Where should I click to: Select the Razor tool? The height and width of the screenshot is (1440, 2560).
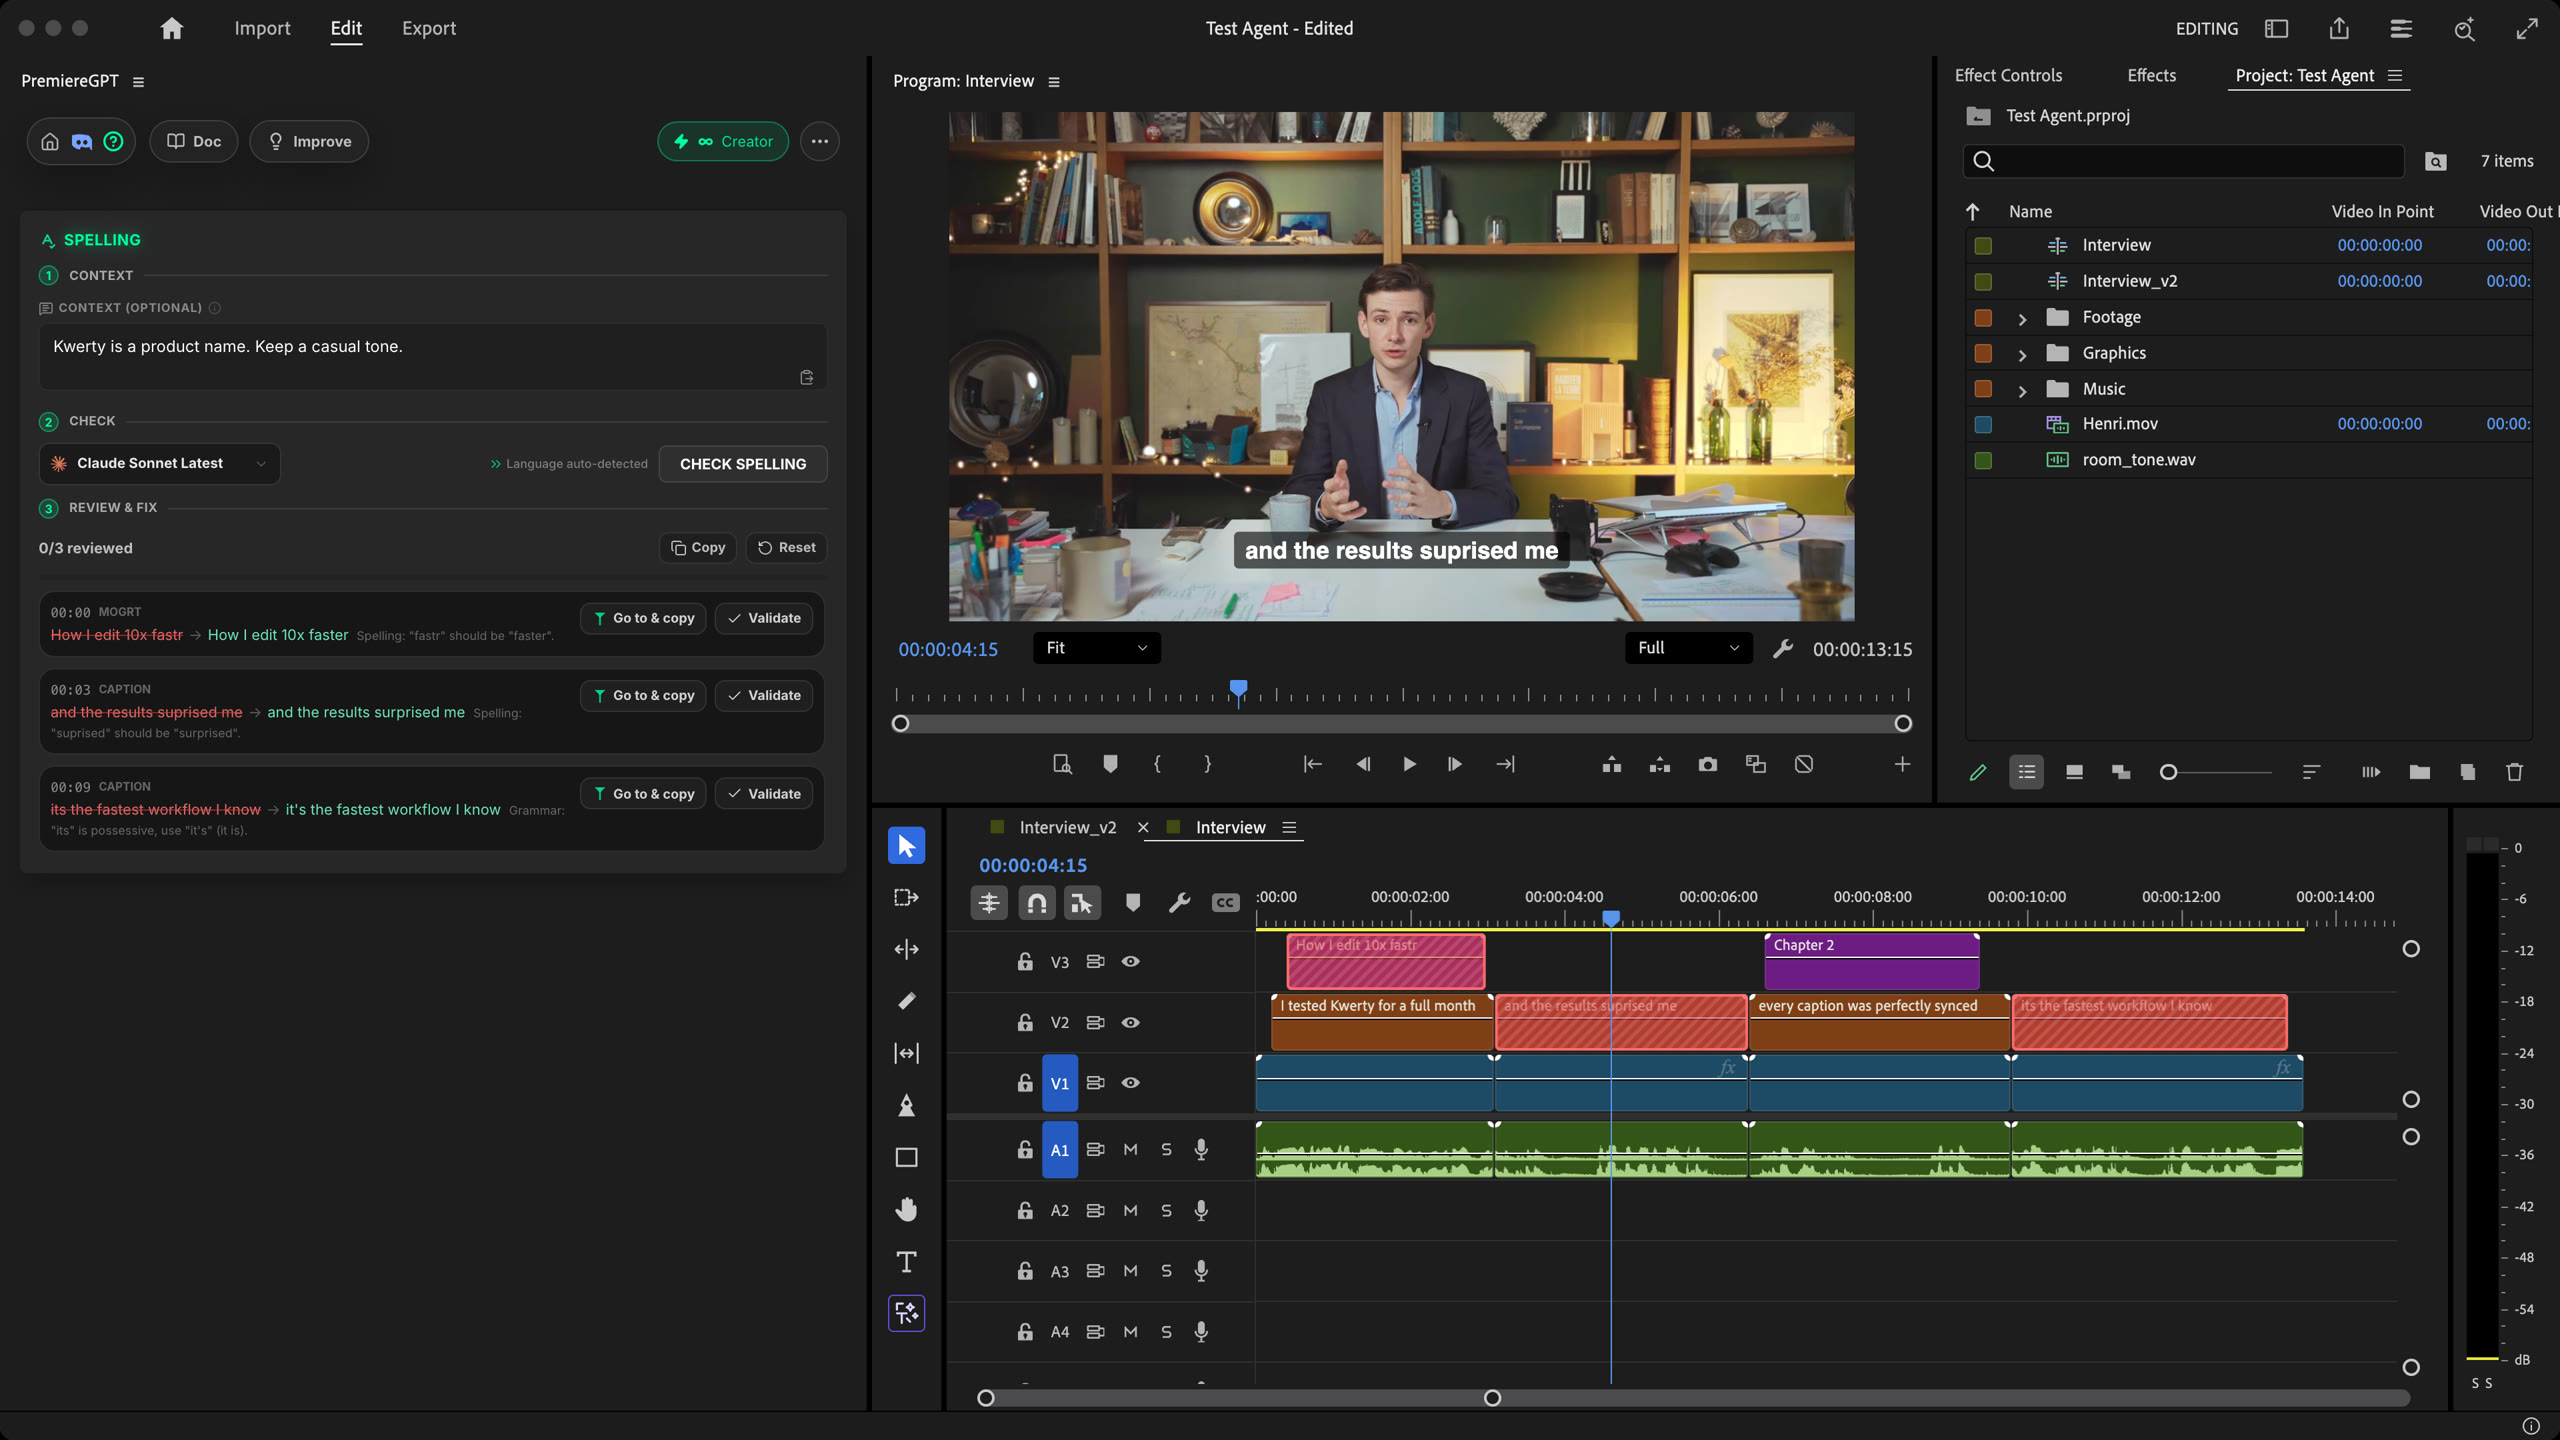[x=906, y=1001]
